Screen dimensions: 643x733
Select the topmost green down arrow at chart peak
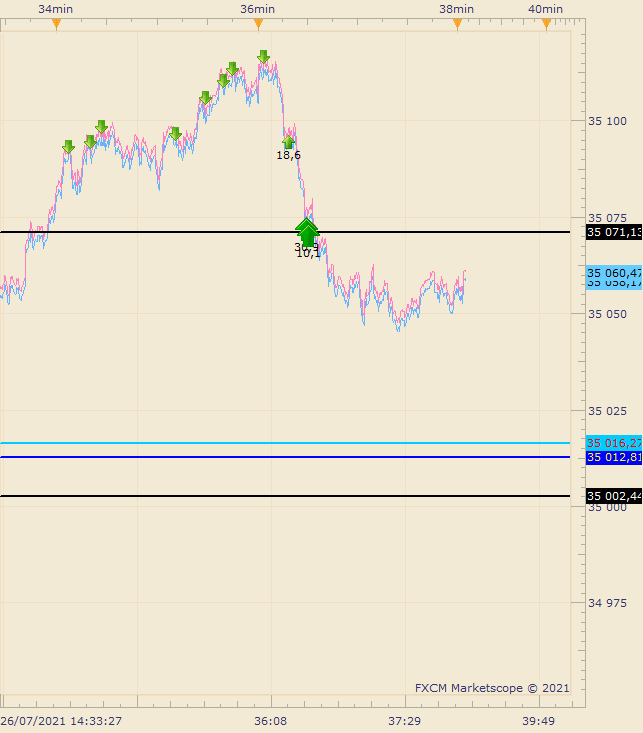[x=263, y=57]
